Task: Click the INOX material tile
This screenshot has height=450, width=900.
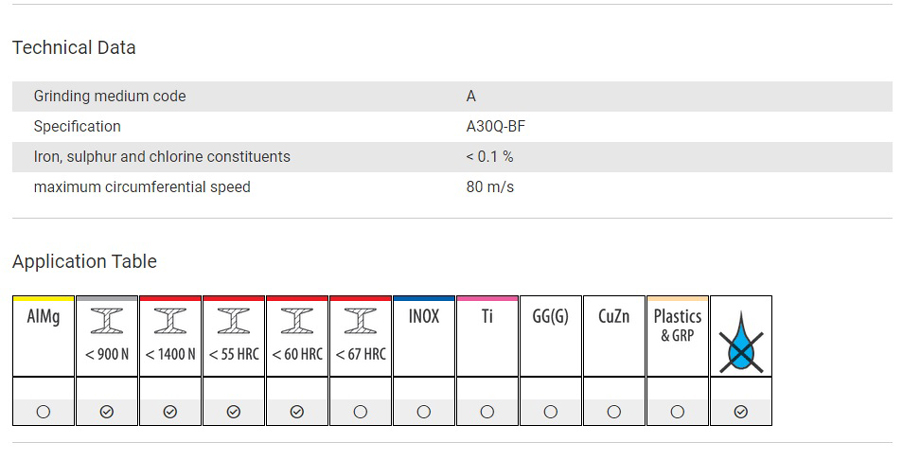Action: pos(424,336)
